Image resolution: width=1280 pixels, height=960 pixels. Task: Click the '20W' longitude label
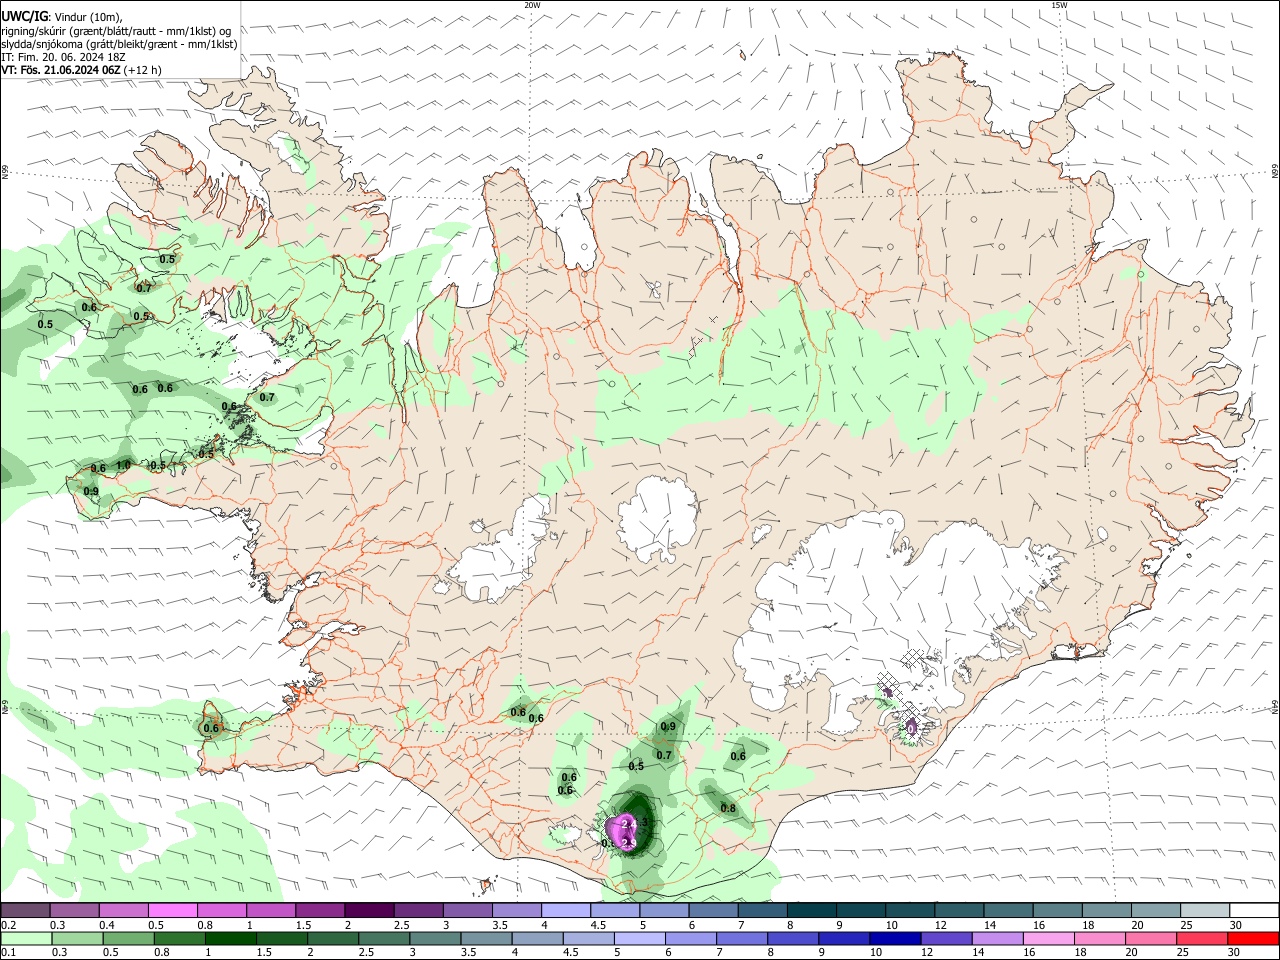(x=532, y=5)
